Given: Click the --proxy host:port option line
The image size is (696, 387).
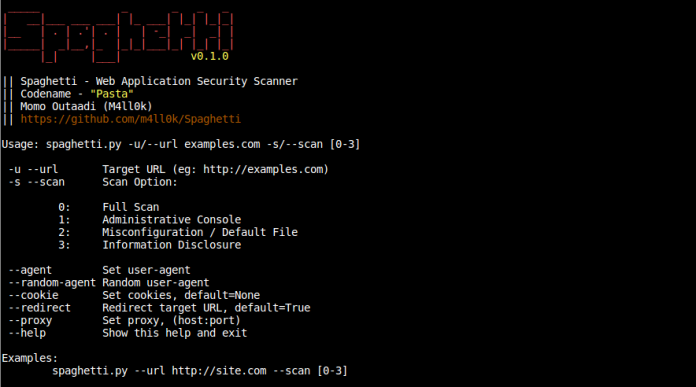Looking at the screenshot, I should (x=125, y=320).
